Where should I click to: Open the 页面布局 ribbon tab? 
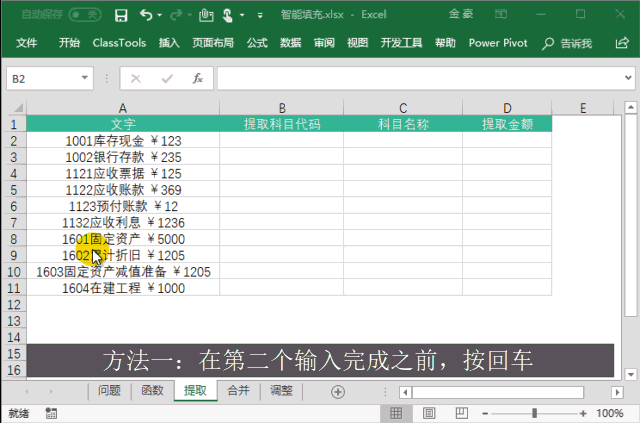pos(213,43)
